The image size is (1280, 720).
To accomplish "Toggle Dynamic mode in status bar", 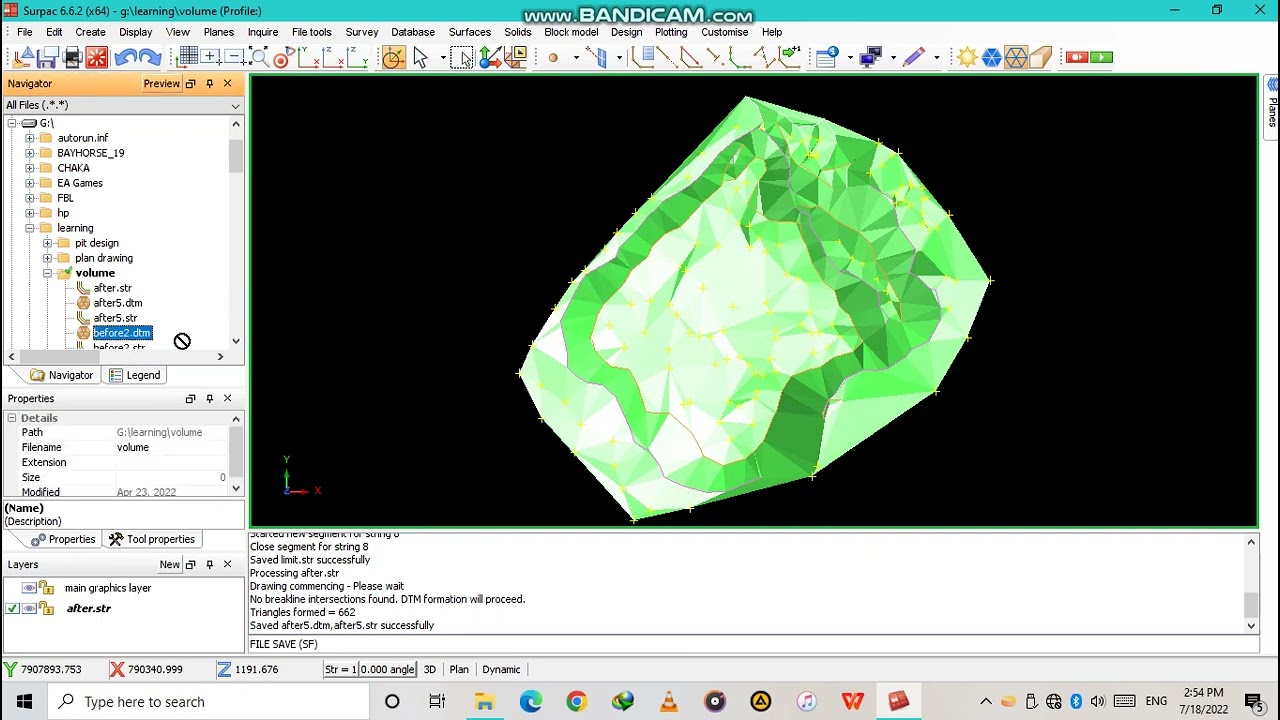I will pyautogui.click(x=501, y=669).
